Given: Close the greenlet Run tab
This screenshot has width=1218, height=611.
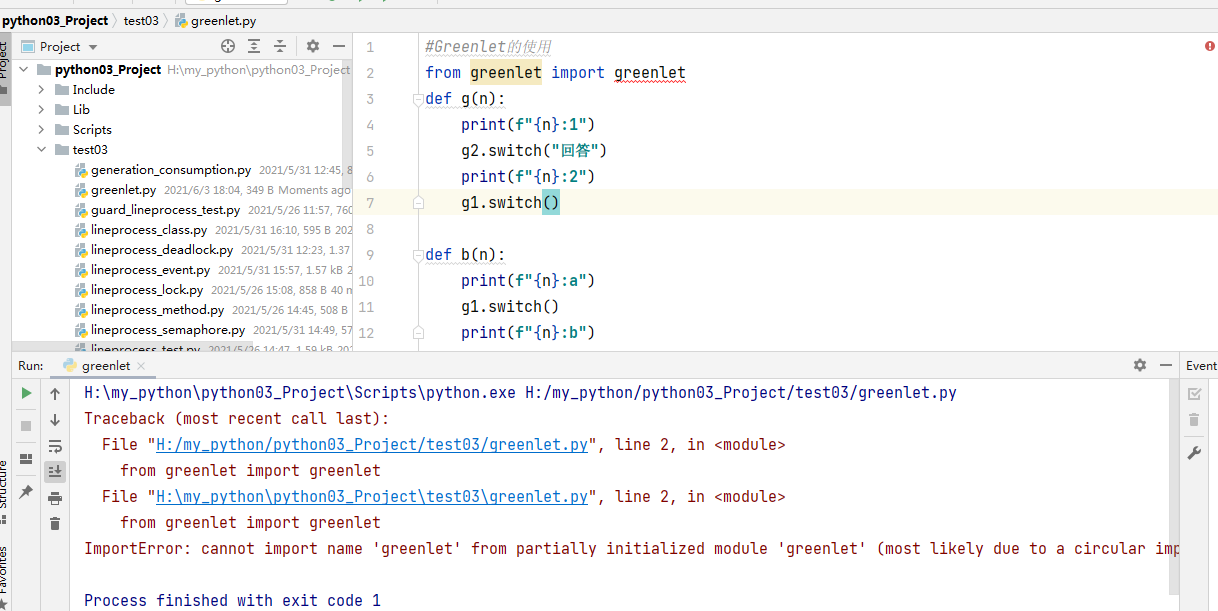Looking at the screenshot, I should click(141, 367).
